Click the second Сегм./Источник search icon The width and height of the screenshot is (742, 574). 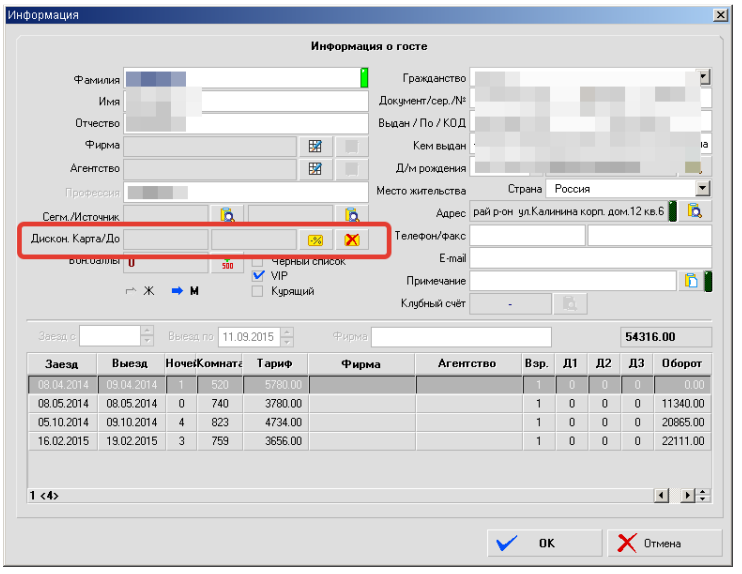(351, 214)
